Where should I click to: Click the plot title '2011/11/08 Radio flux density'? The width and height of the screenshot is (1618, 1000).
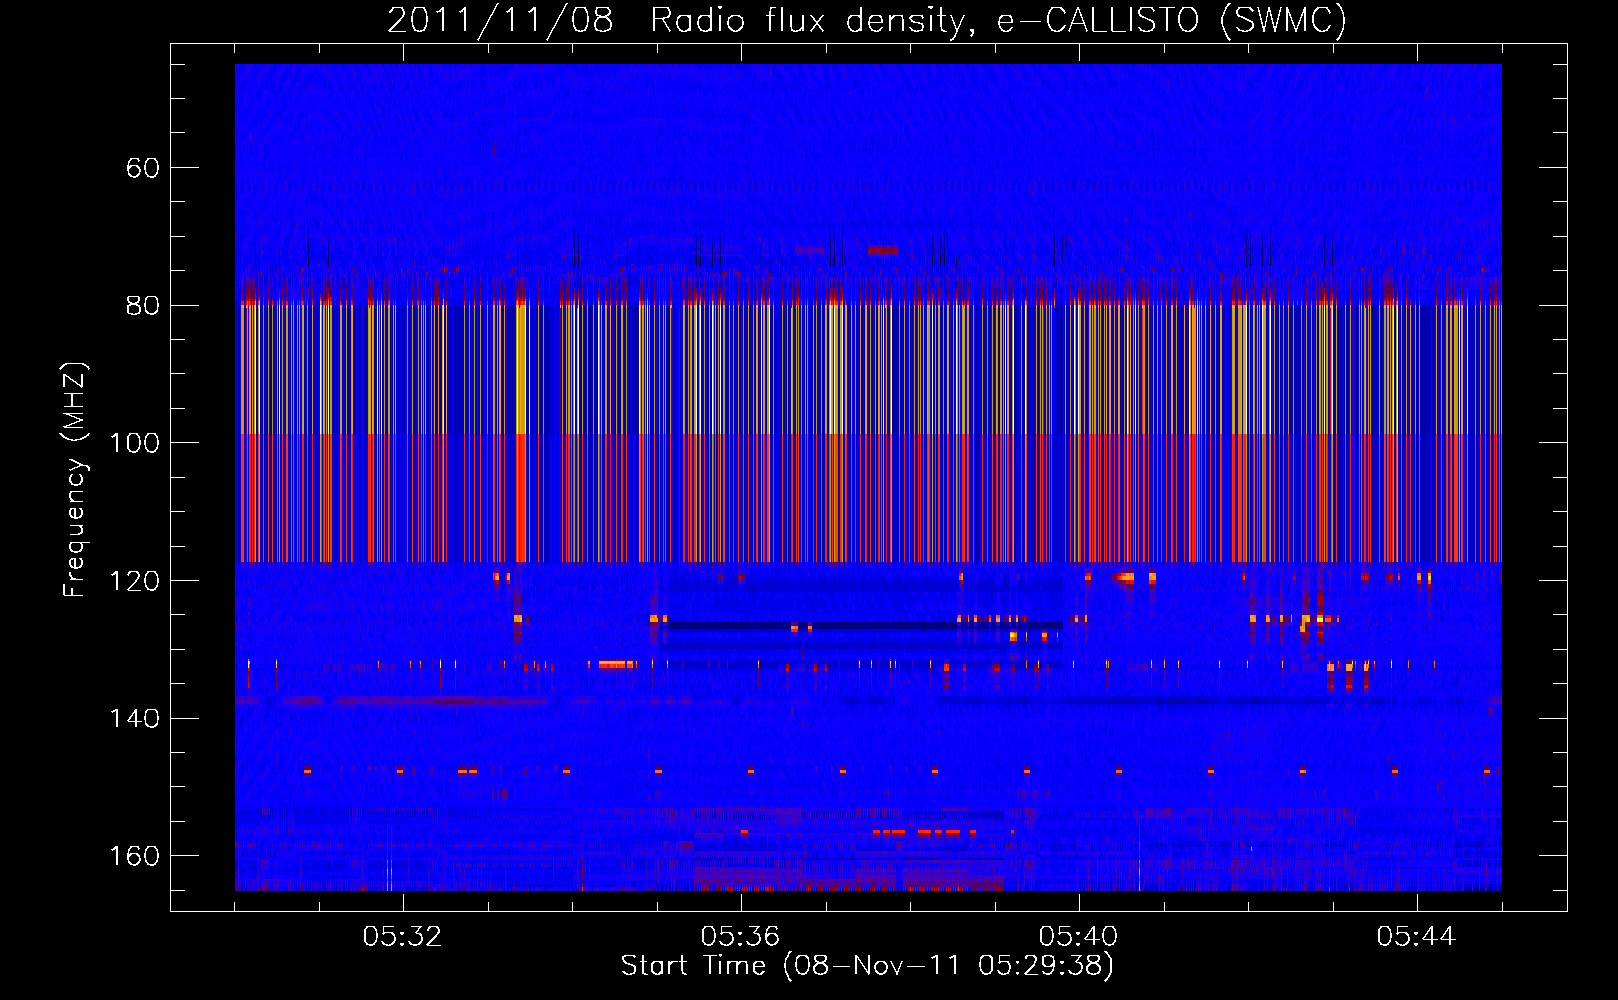coord(681,20)
